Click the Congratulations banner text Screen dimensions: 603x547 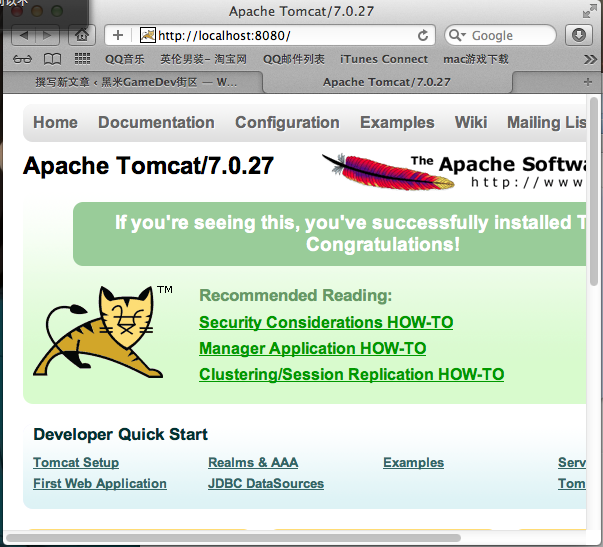tap(383, 245)
